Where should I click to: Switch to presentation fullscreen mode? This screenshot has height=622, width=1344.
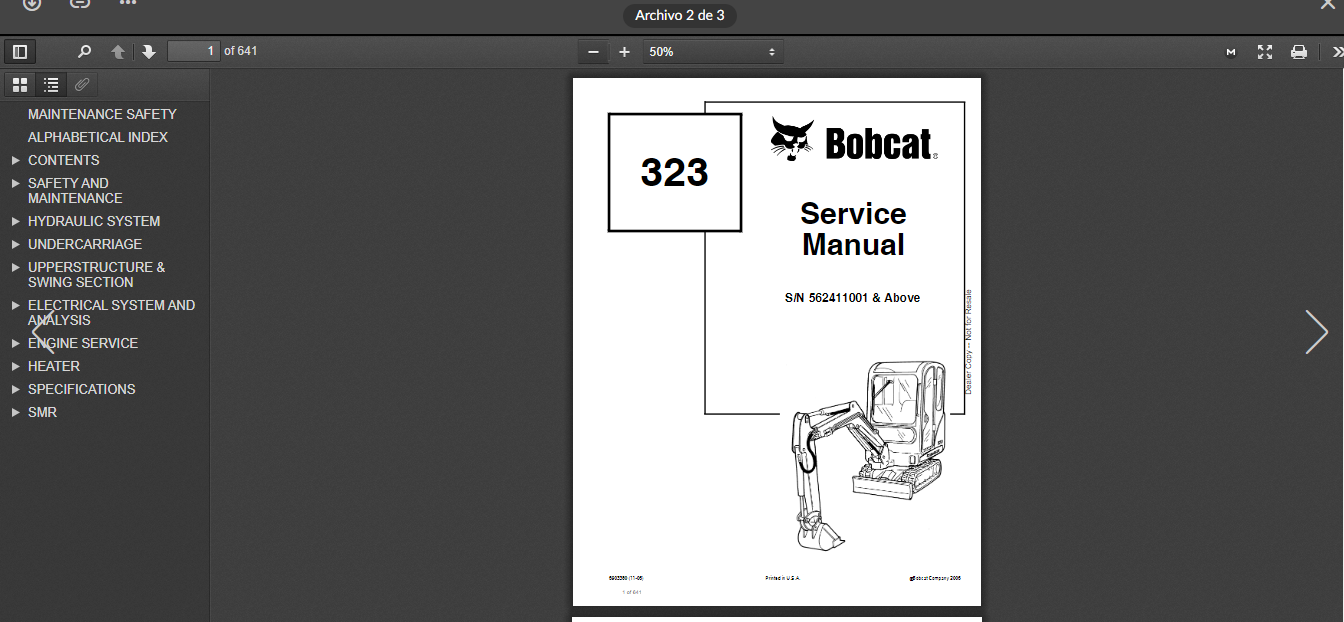(x=1265, y=52)
